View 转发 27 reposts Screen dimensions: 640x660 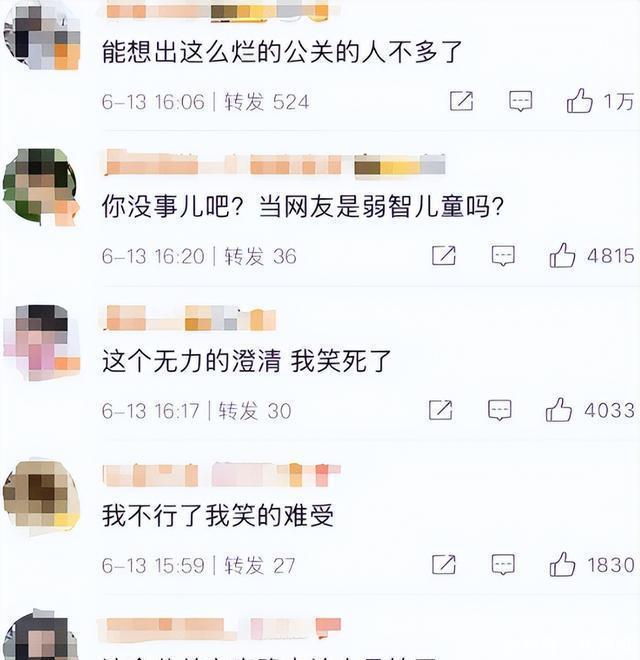(260, 565)
